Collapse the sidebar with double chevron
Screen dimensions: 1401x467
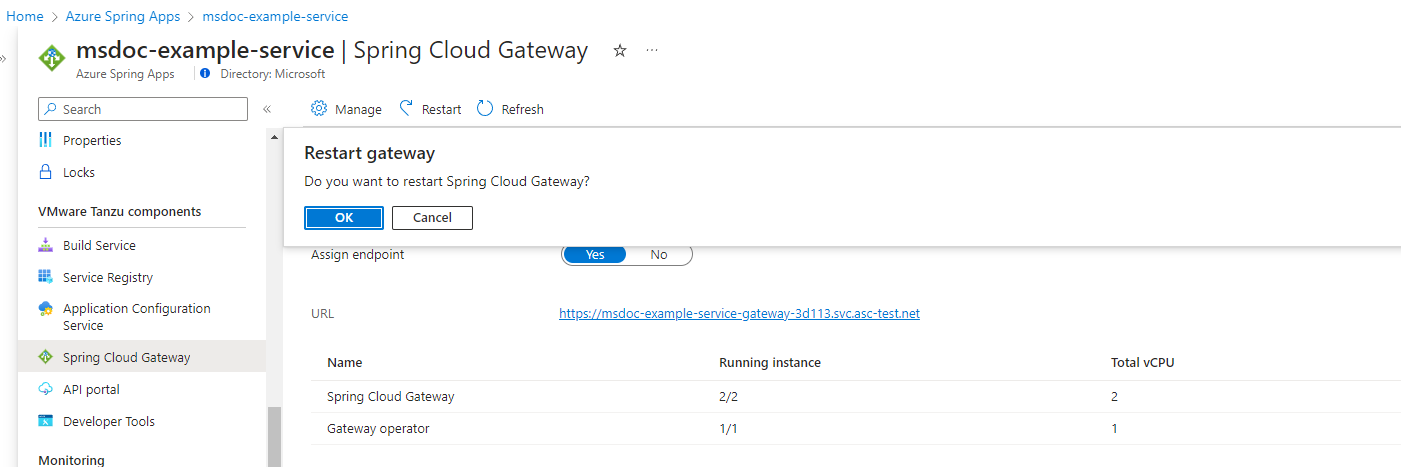pos(267,109)
